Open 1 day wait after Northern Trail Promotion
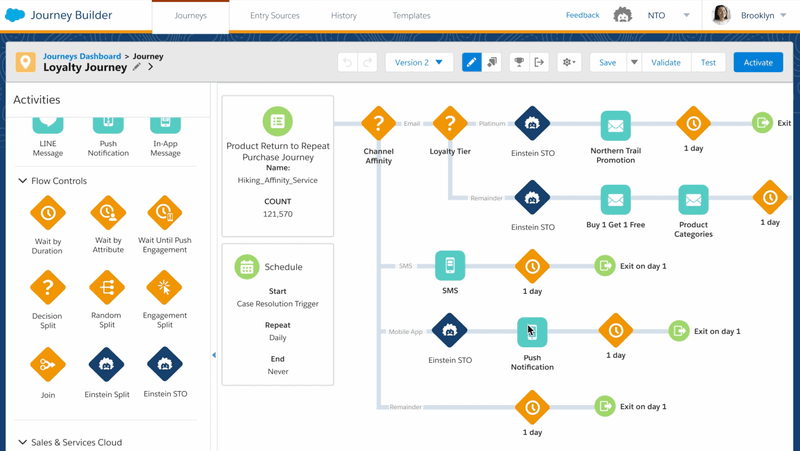This screenshot has width=800, height=451. (693, 123)
